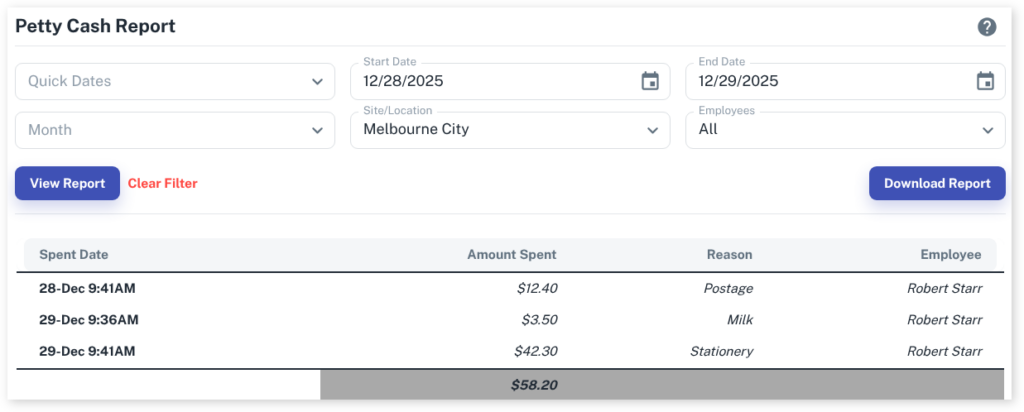The height and width of the screenshot is (412, 1024).
Task: Click the $58.20 total amount cell
Action: coord(534,384)
